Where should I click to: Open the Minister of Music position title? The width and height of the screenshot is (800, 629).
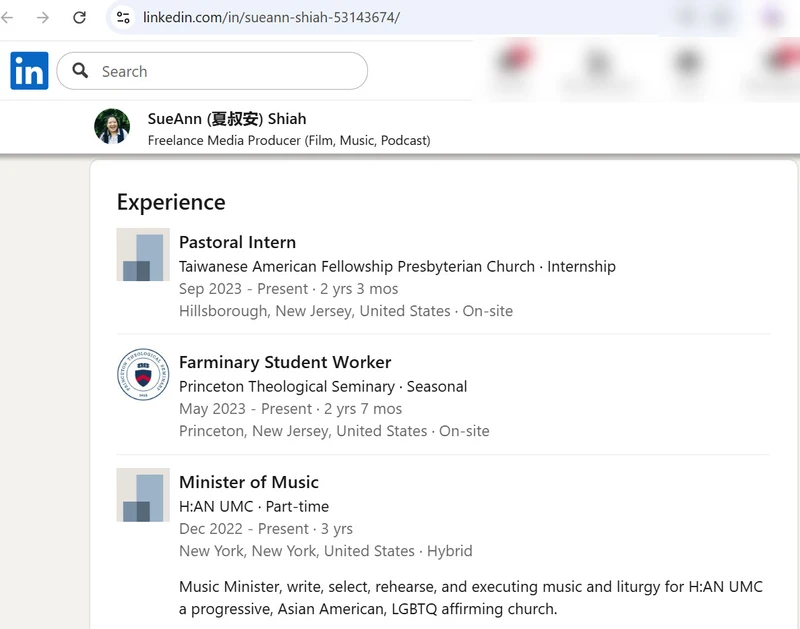click(248, 482)
